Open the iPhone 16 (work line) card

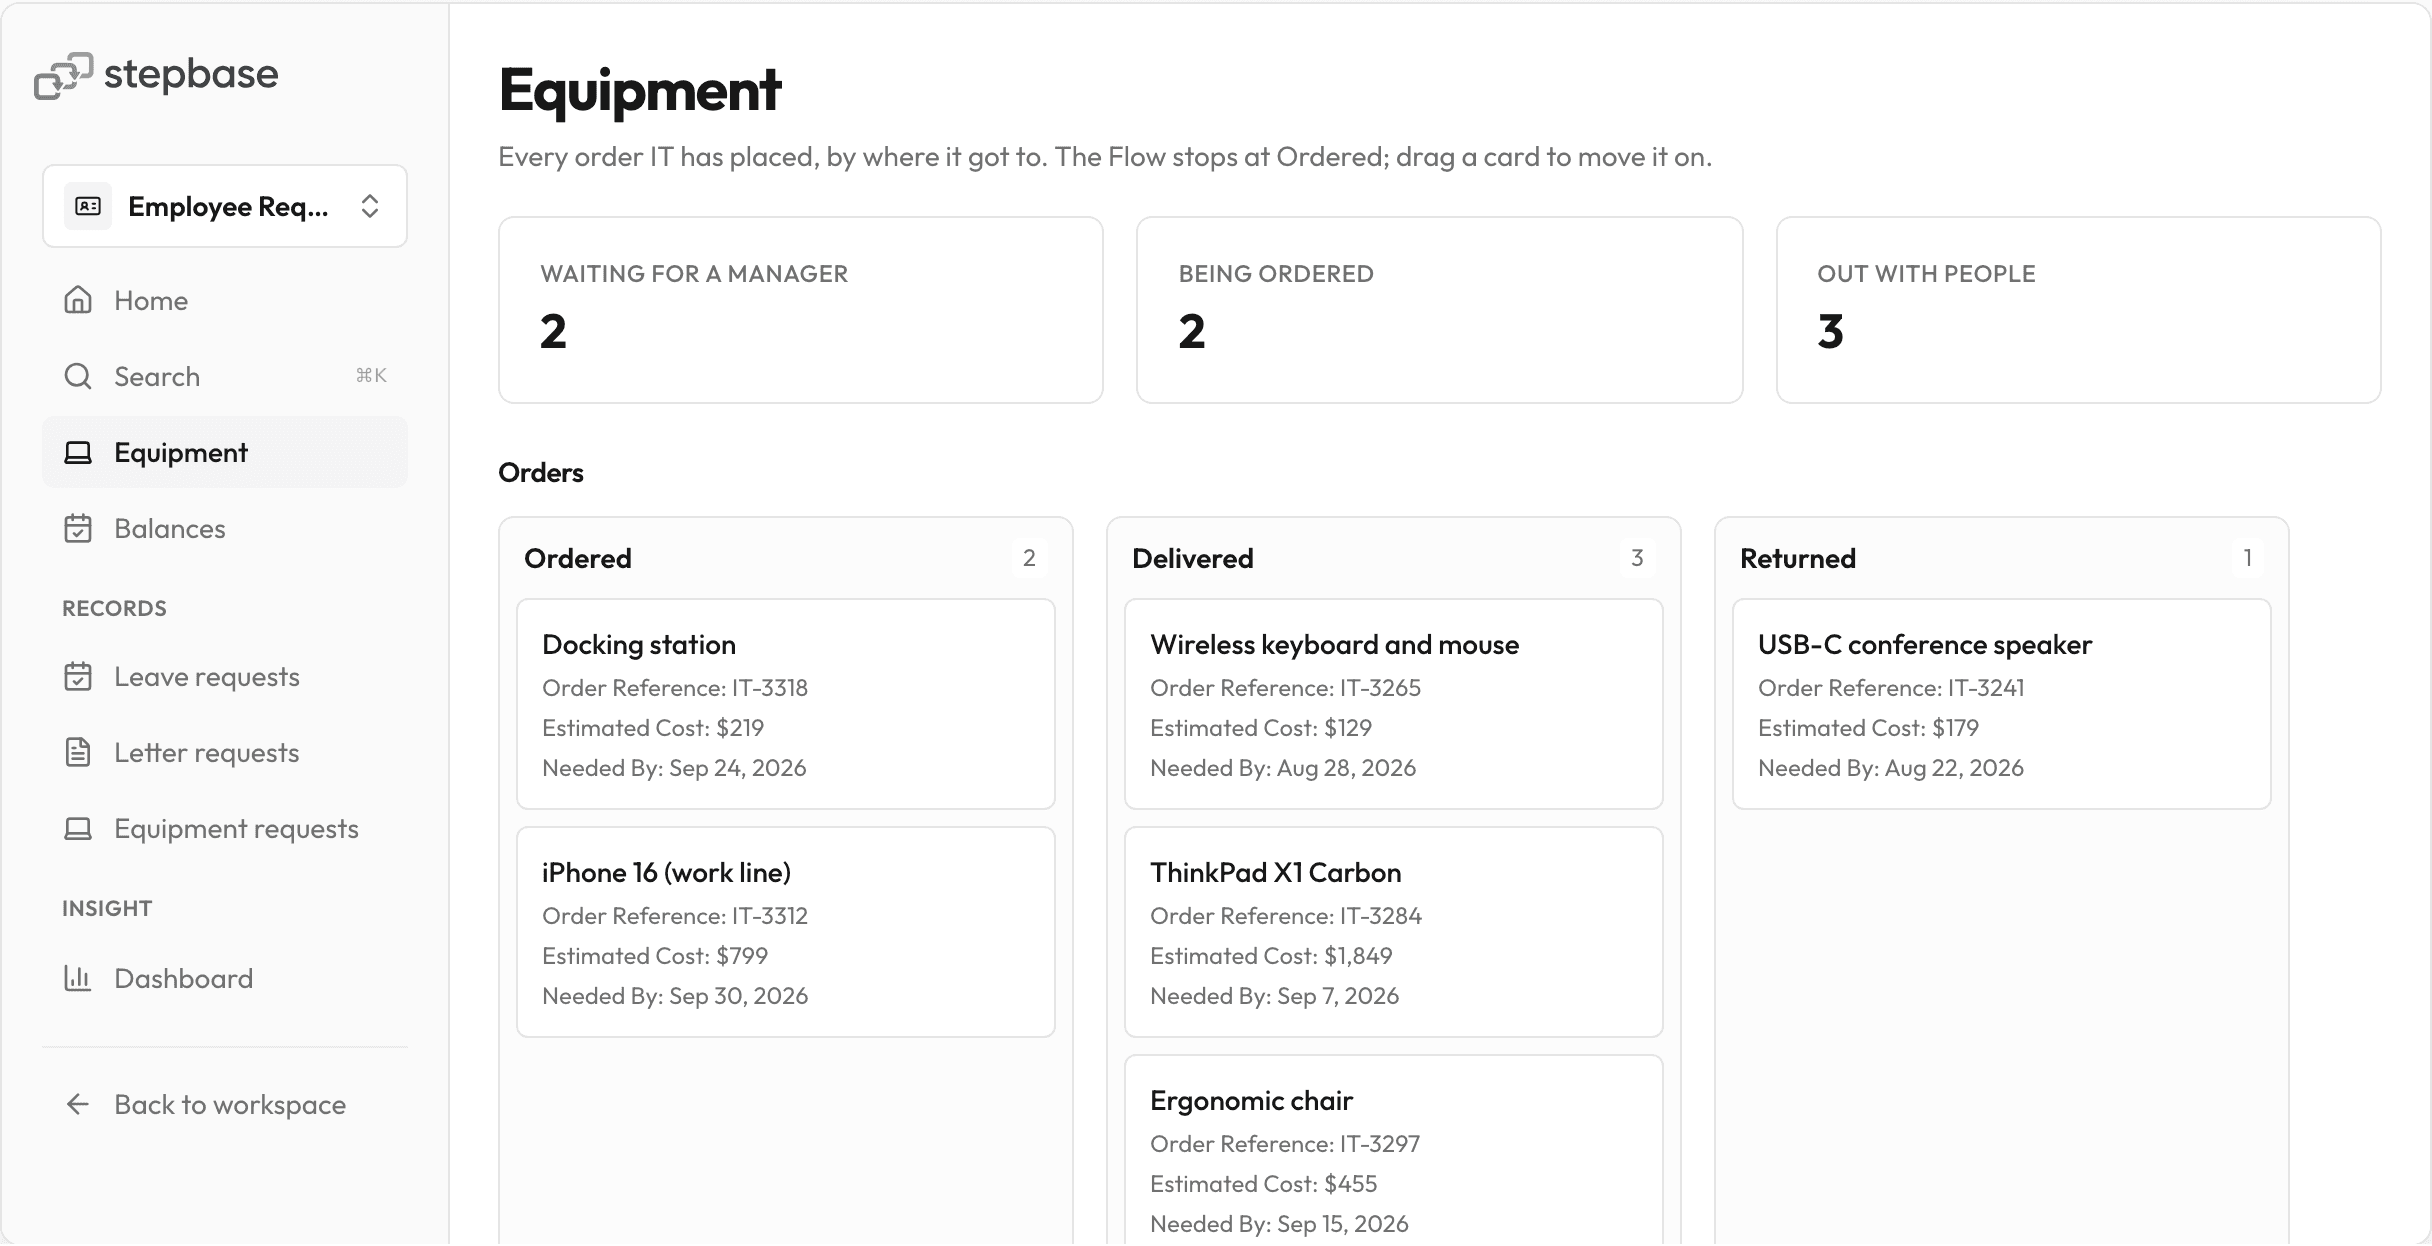coord(786,932)
